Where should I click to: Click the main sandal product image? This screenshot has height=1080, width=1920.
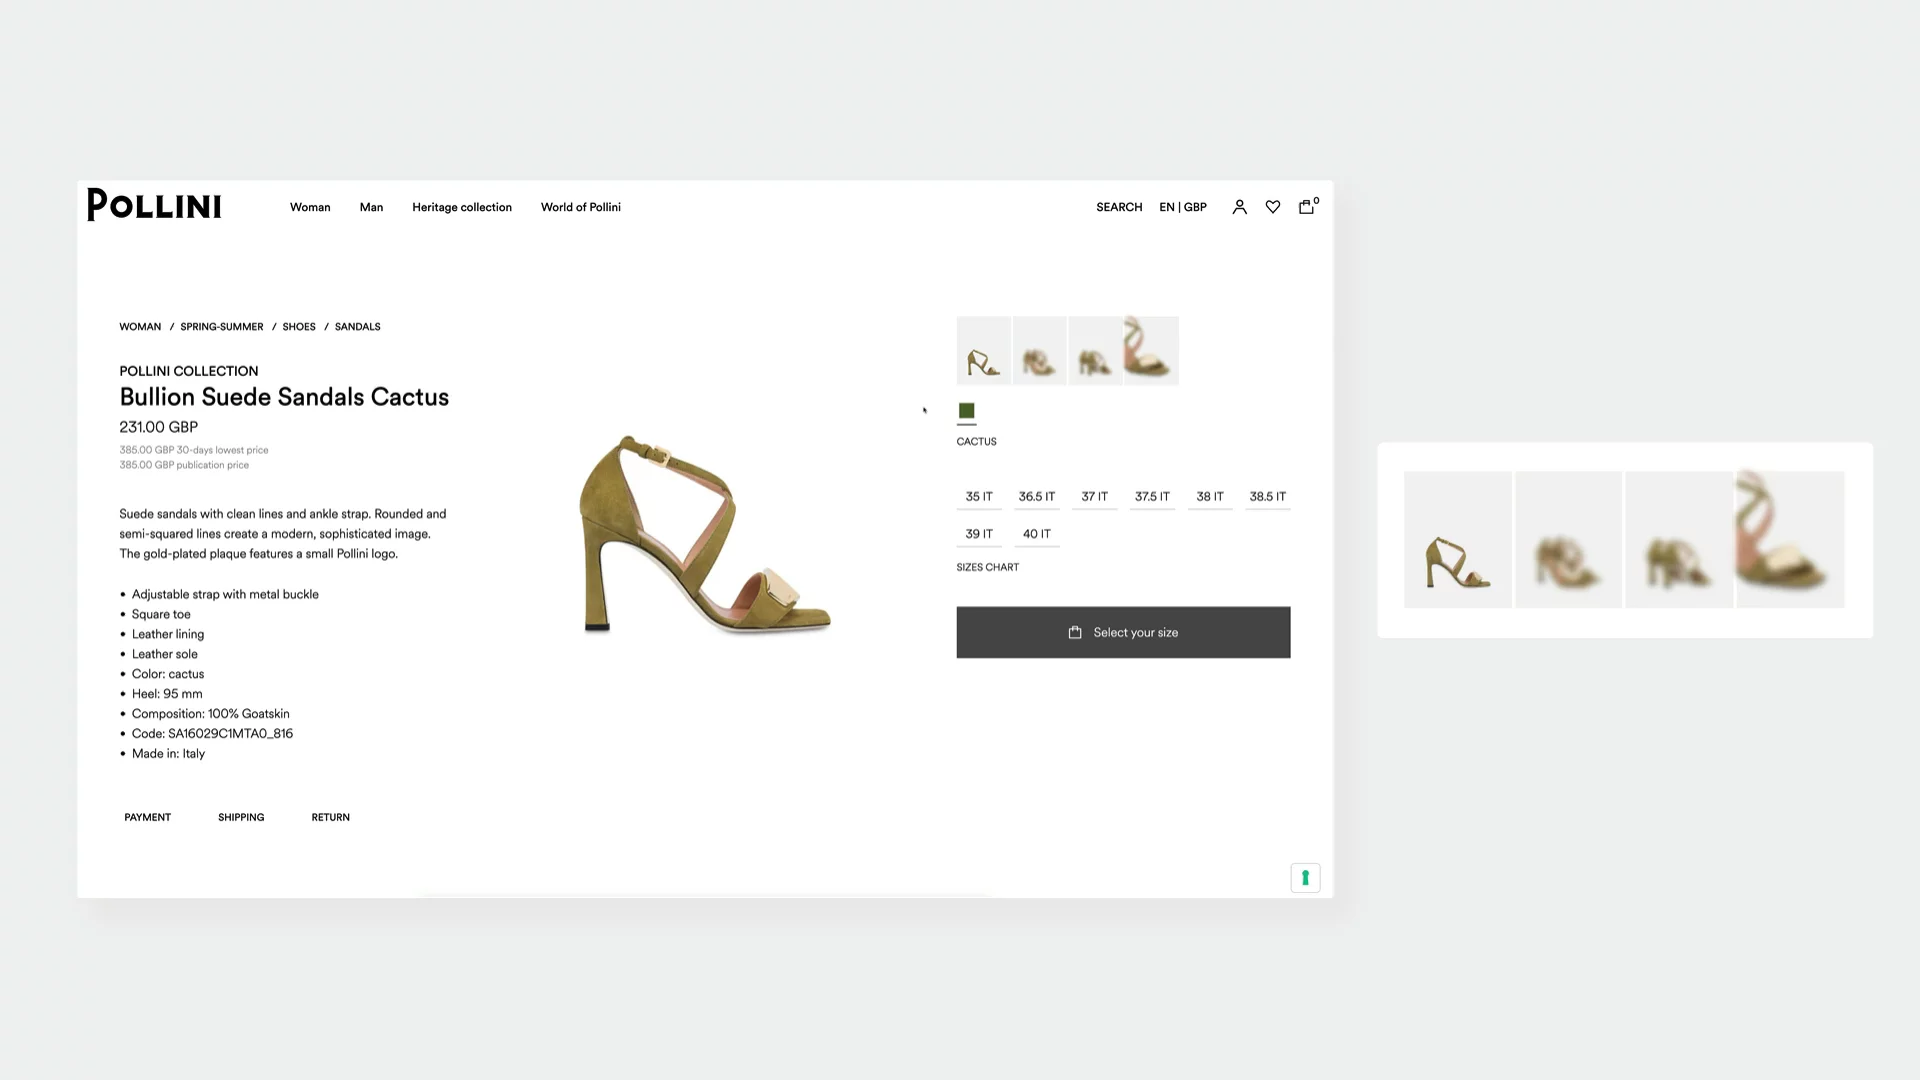tap(705, 535)
